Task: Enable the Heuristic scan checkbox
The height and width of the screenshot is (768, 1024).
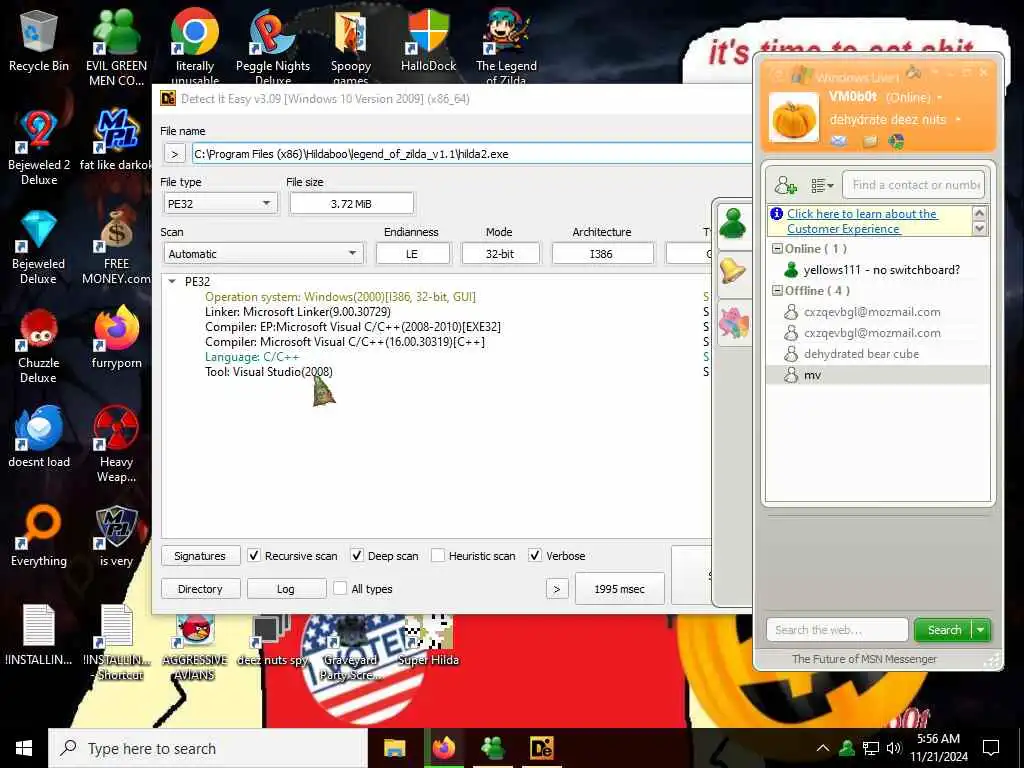Action: point(438,556)
